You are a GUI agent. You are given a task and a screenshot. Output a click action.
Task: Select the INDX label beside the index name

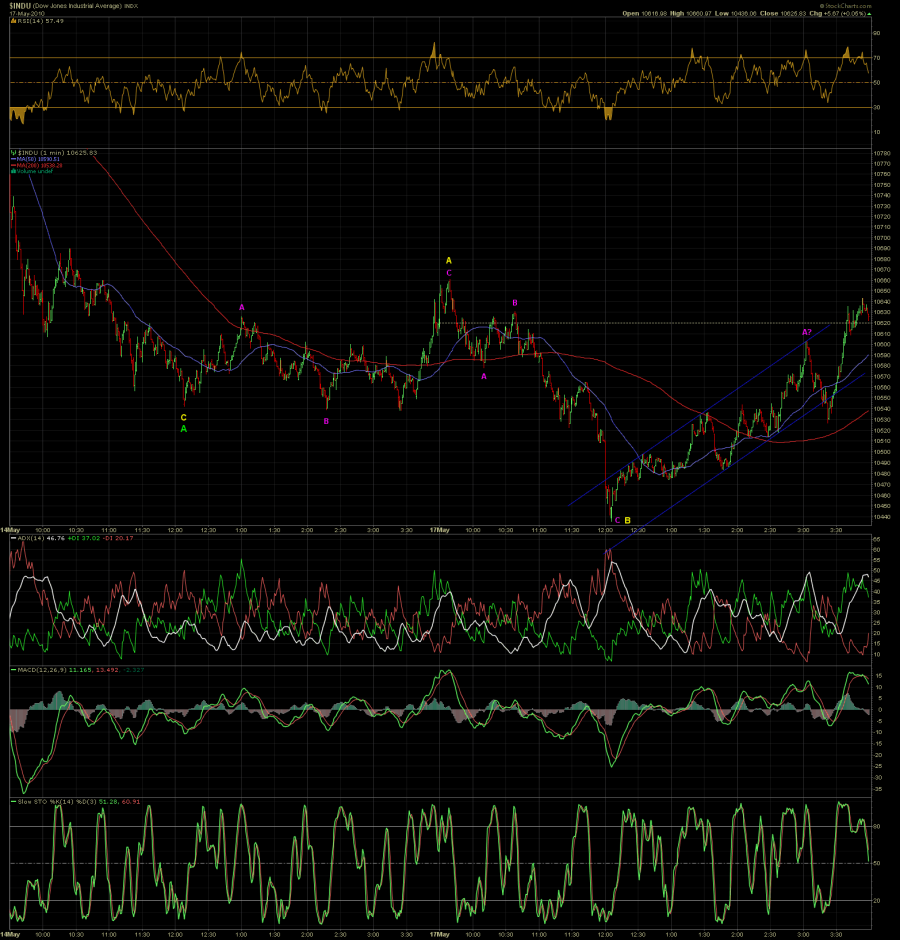click(x=131, y=6)
